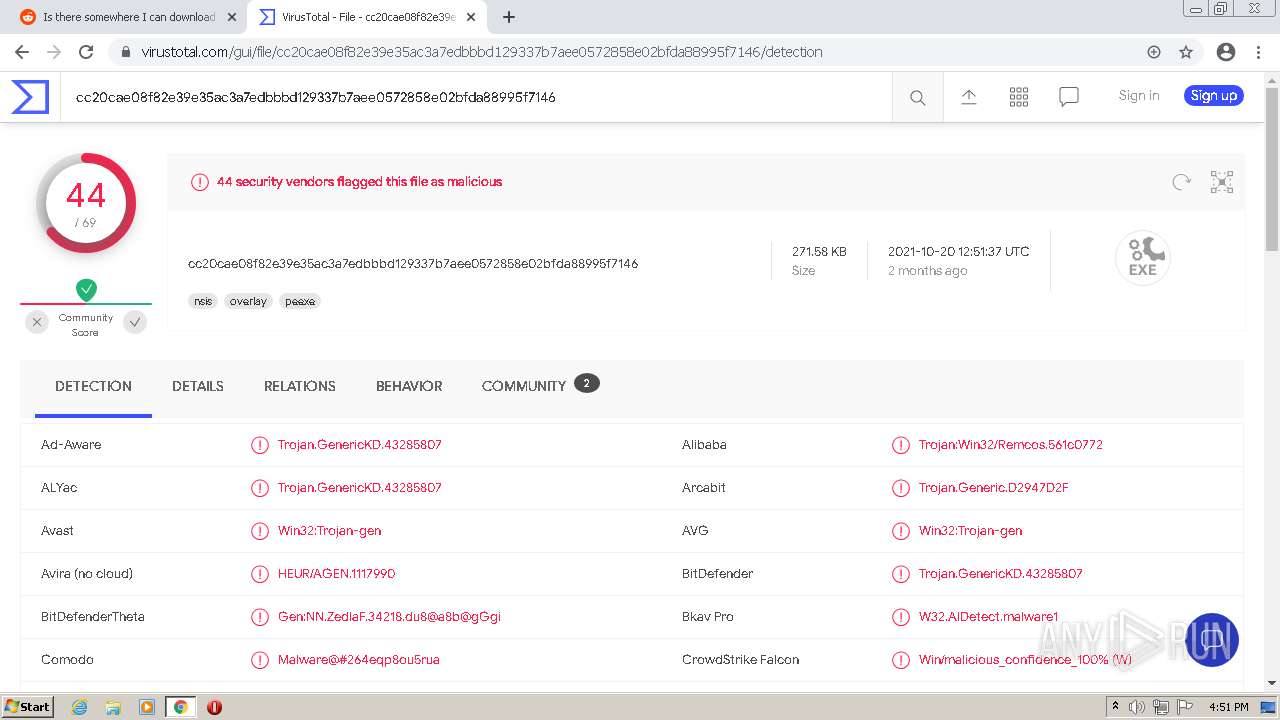Viewport: 1280px width, 720px height.
Task: Click the overlay tag
Action: pos(248,301)
